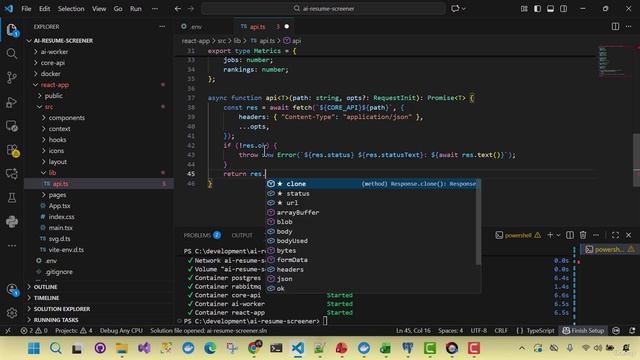
Task: Open File Explorer from the taskbar
Action: point(122,348)
